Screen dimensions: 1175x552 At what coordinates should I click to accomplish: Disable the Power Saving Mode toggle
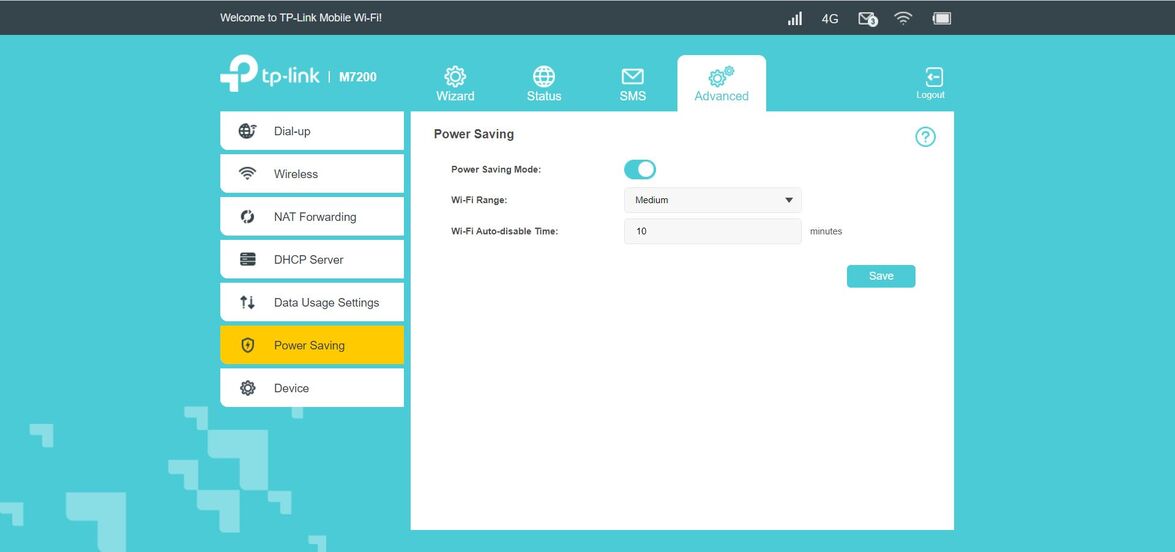(640, 169)
